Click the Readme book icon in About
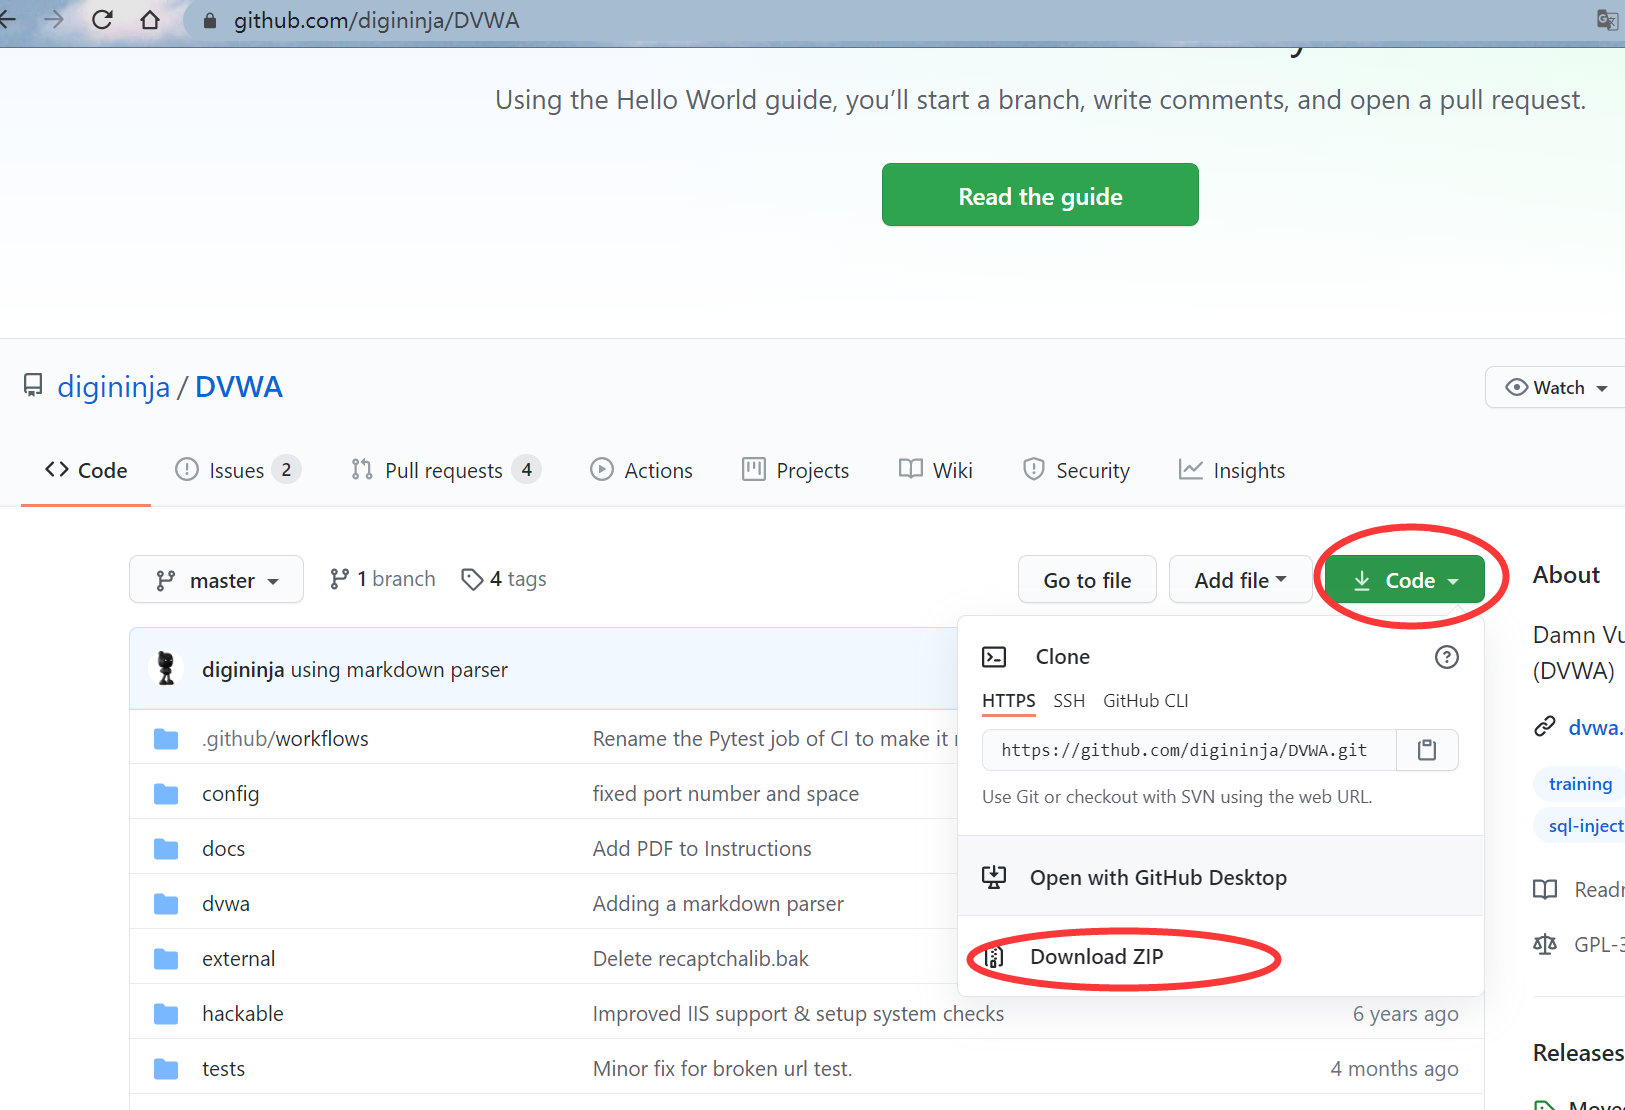Image resolution: width=1625 pixels, height=1110 pixels. pos(1545,889)
